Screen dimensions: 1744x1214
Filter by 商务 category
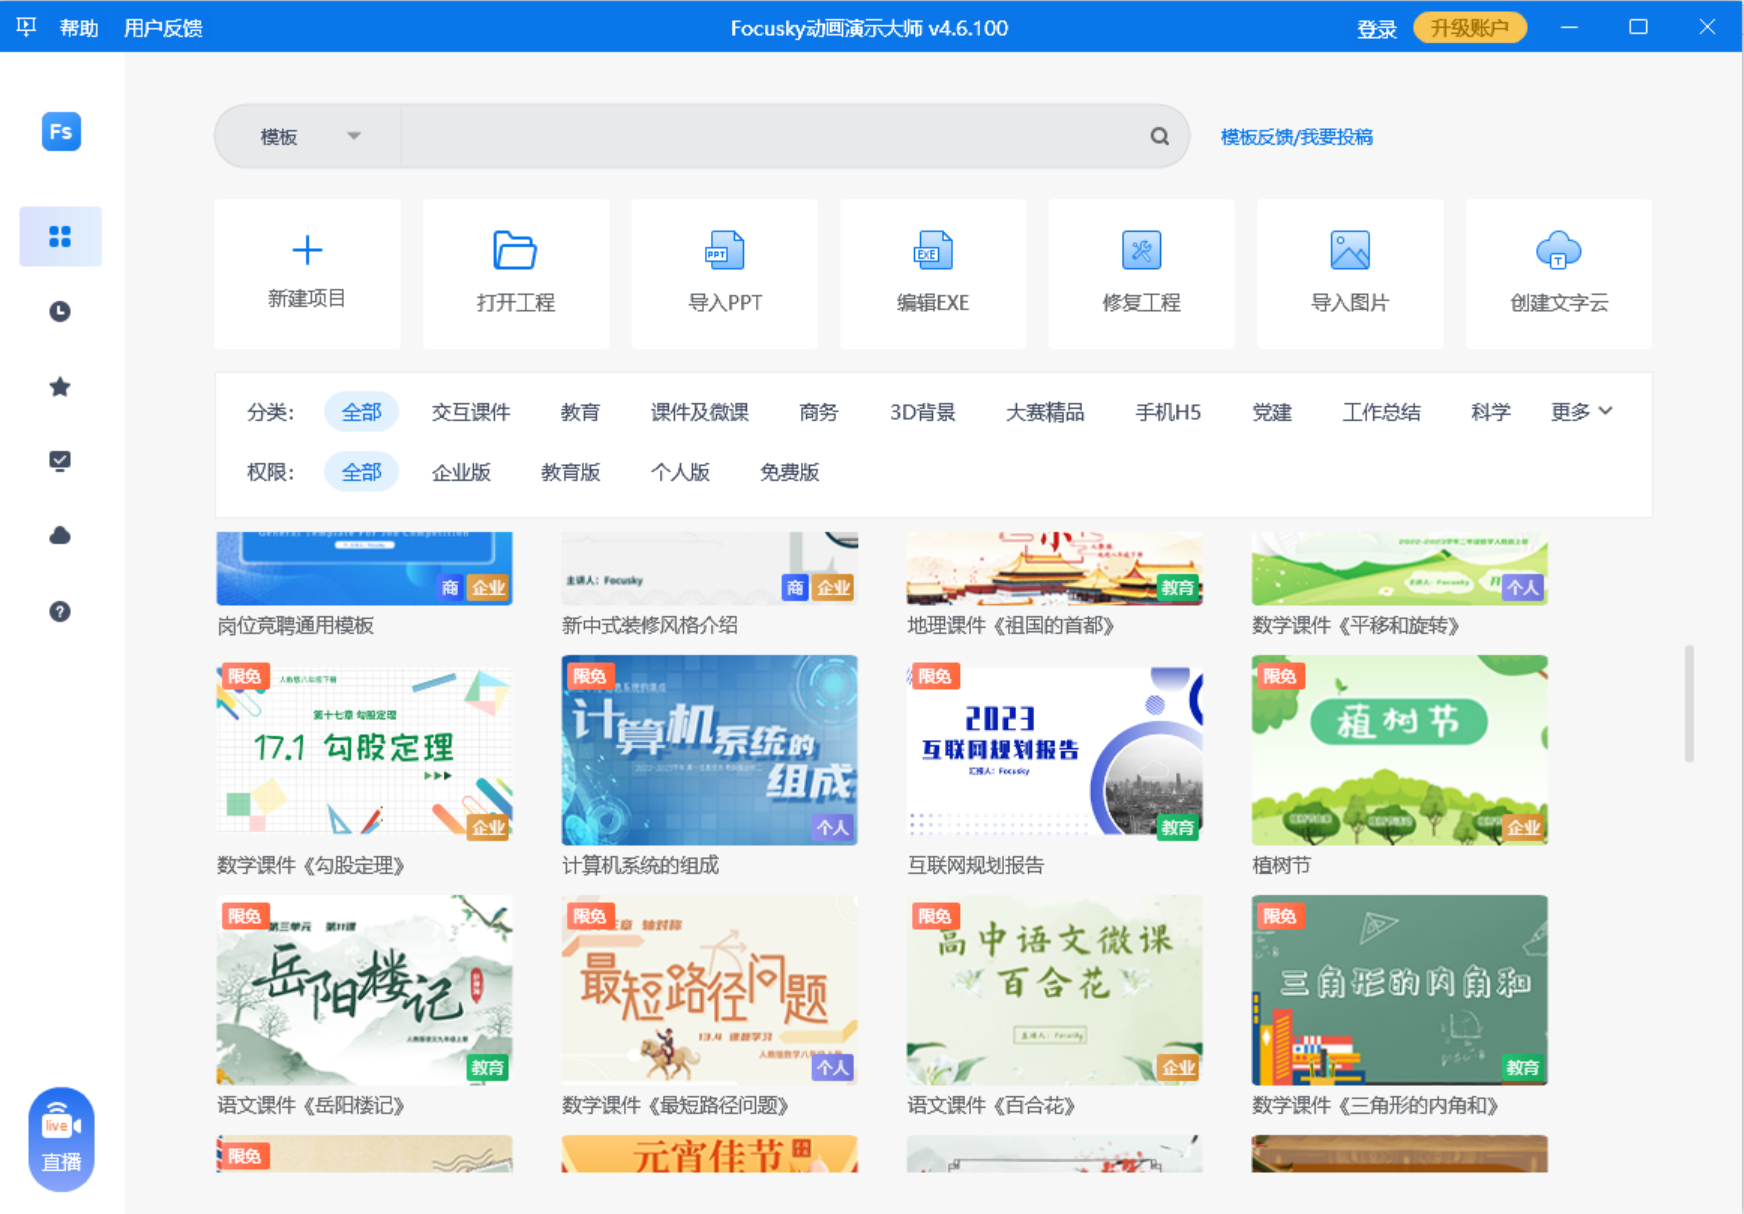tap(819, 412)
